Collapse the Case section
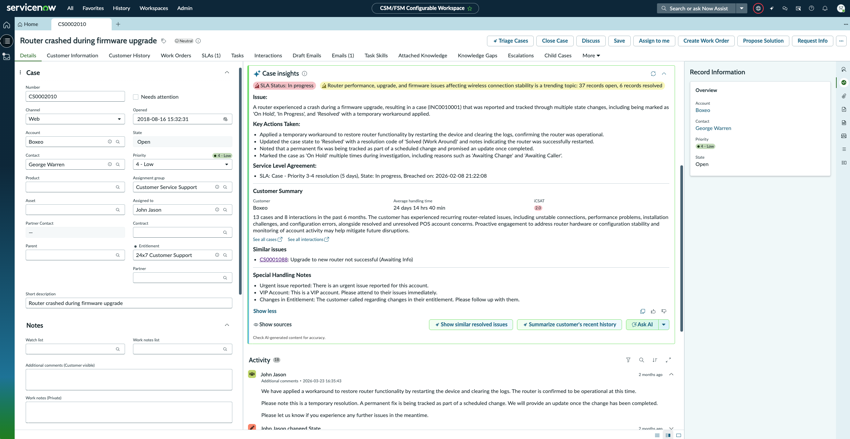Screen dimensions: 850x439 tap(227, 73)
